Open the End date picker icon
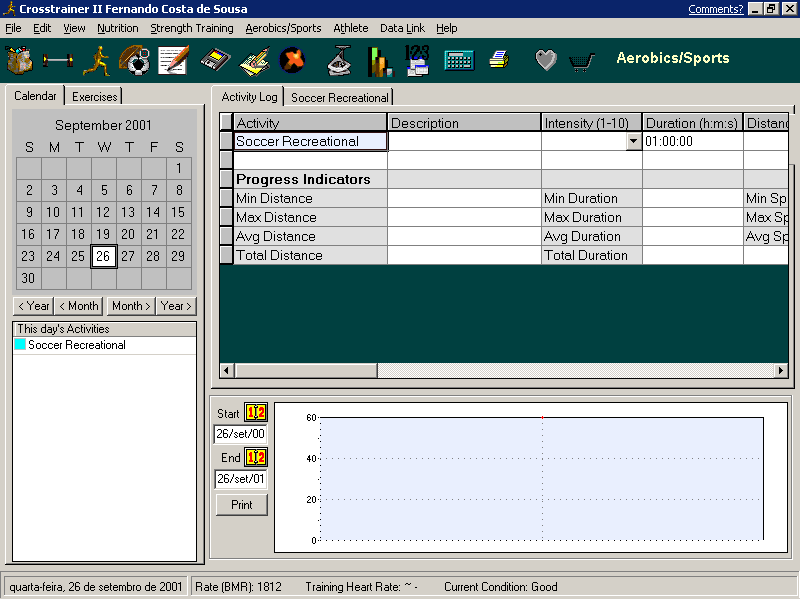This screenshot has width=800, height=600. [256, 458]
